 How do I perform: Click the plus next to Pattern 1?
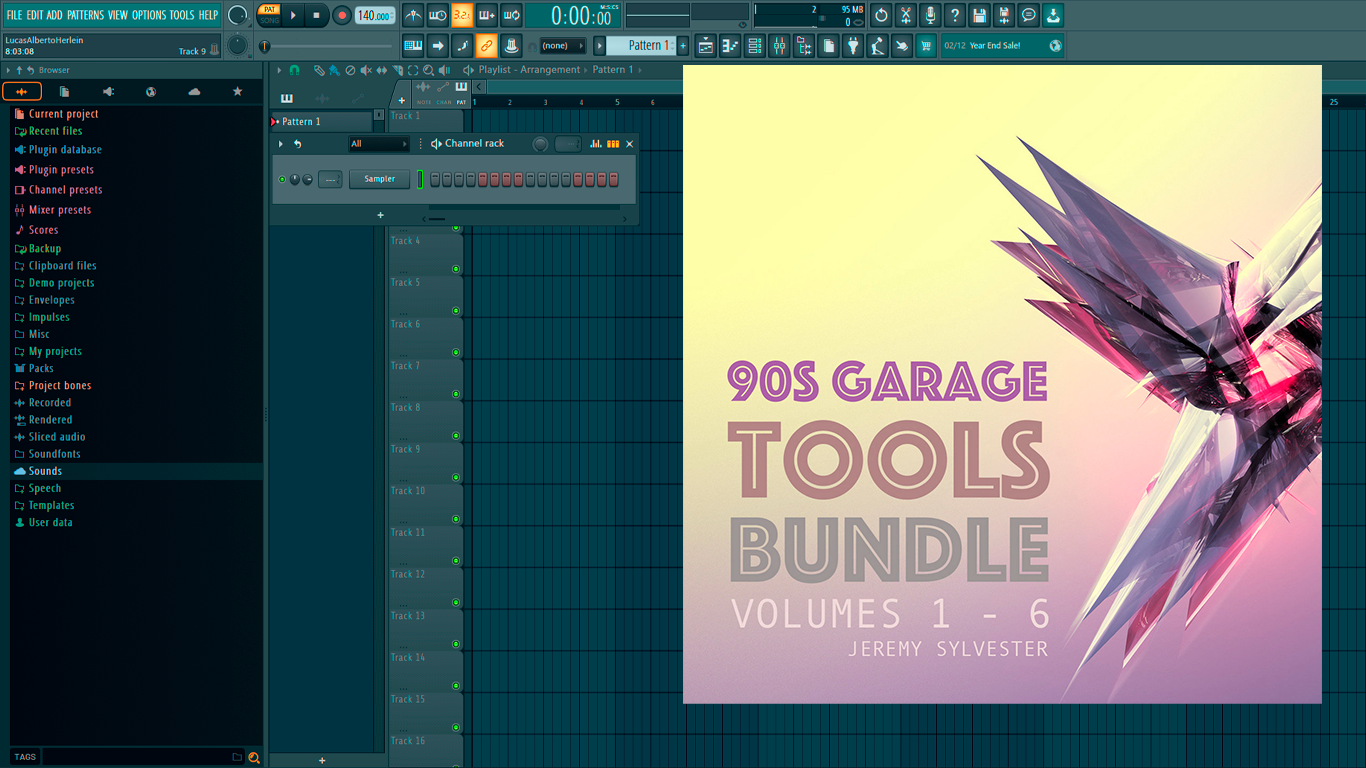point(683,45)
